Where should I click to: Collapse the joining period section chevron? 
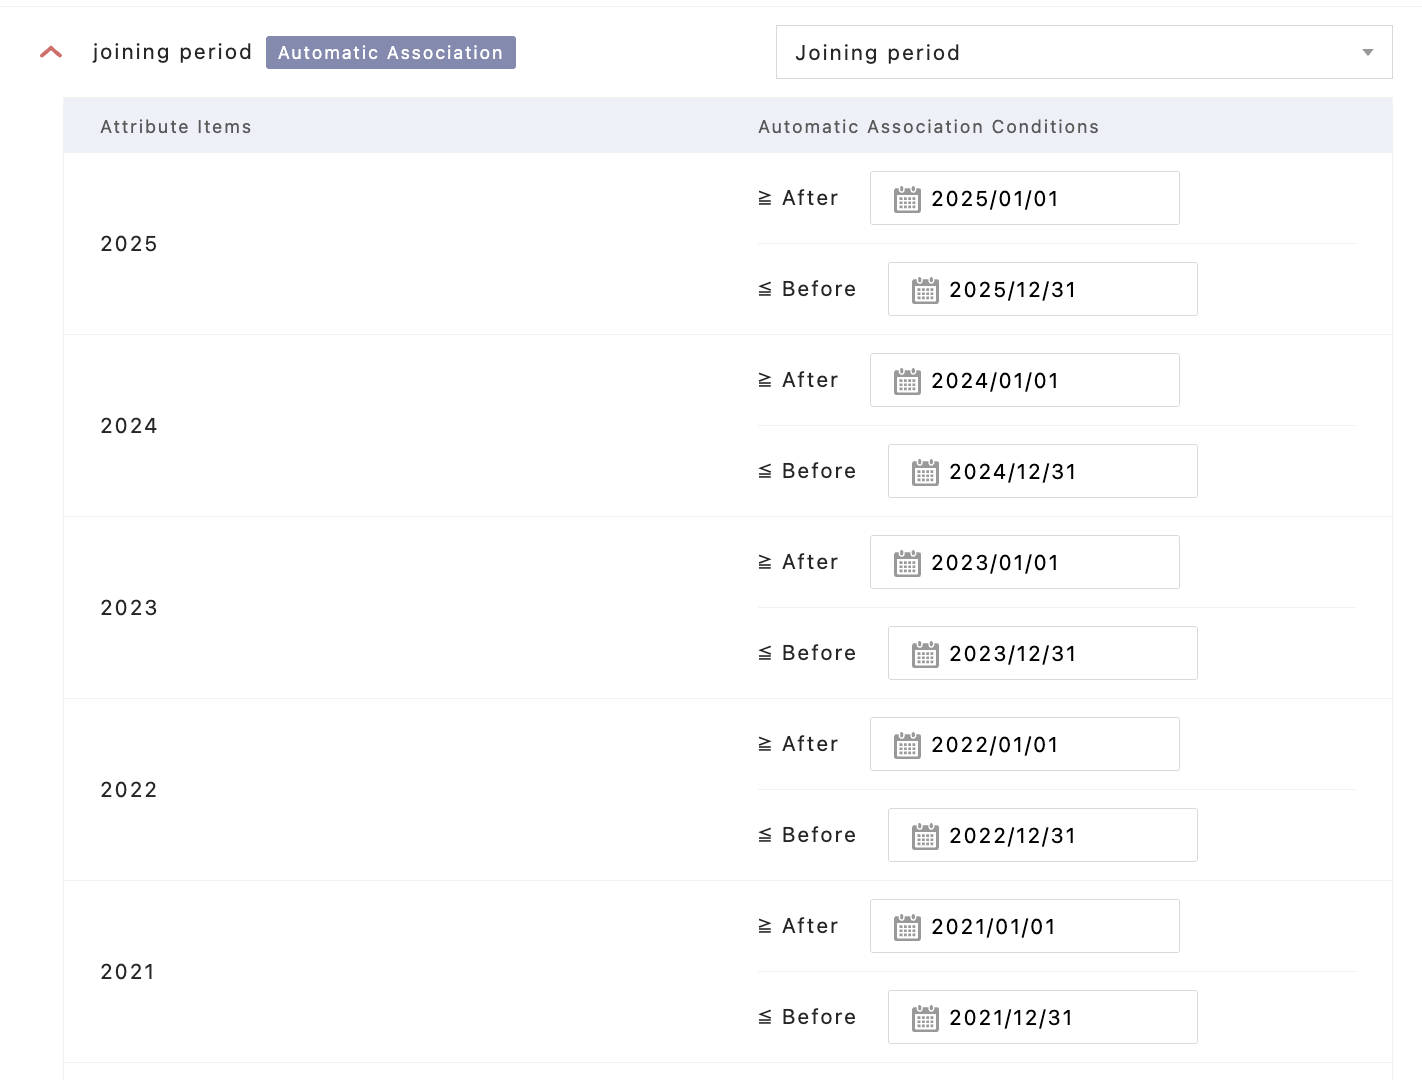[51, 52]
